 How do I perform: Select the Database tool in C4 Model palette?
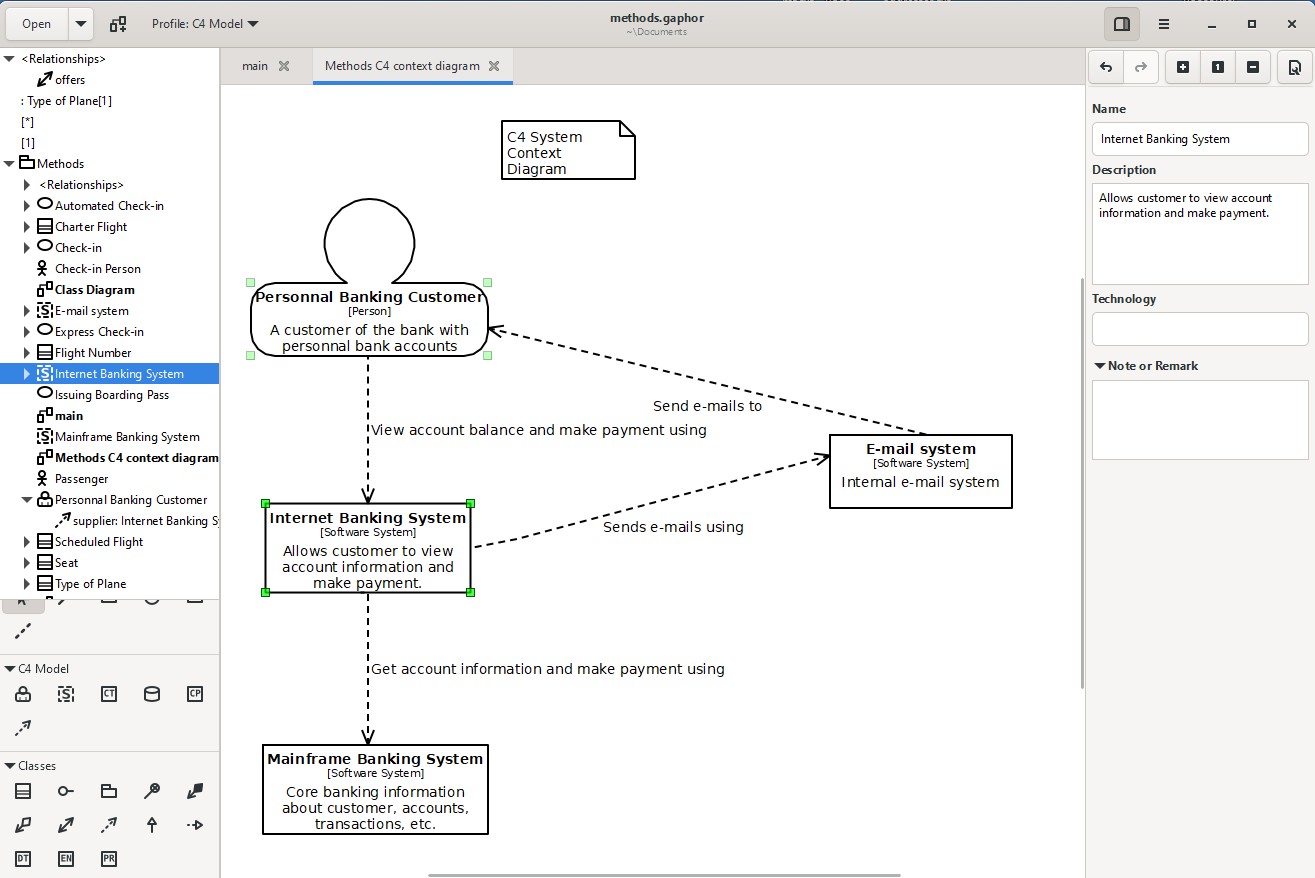pos(151,694)
